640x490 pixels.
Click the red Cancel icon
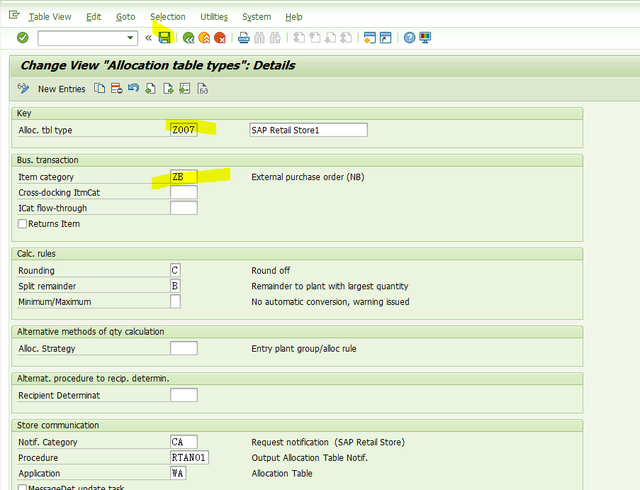click(220, 38)
